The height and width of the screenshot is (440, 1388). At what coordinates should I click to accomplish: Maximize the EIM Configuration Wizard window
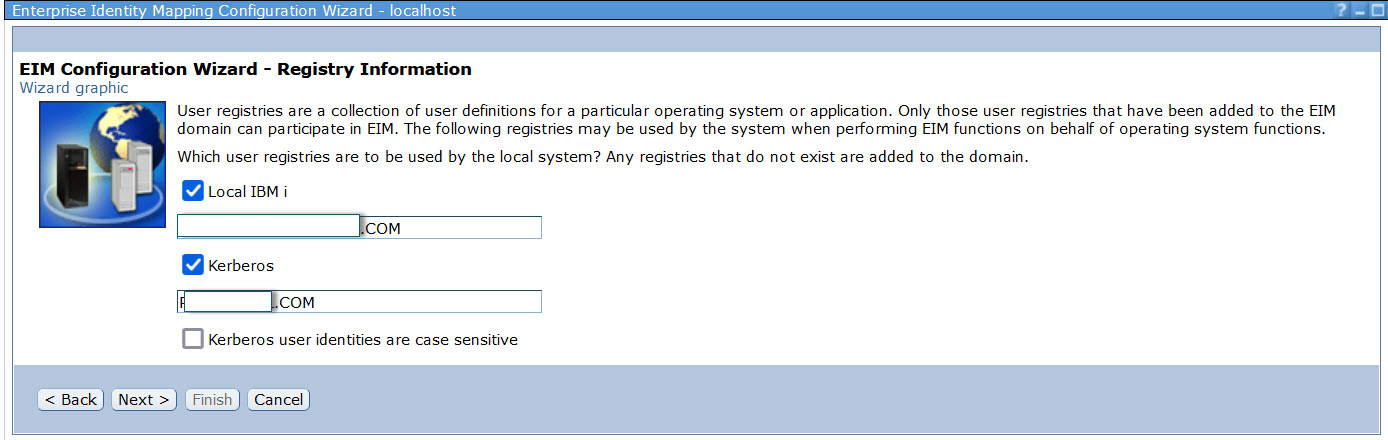(1377, 9)
